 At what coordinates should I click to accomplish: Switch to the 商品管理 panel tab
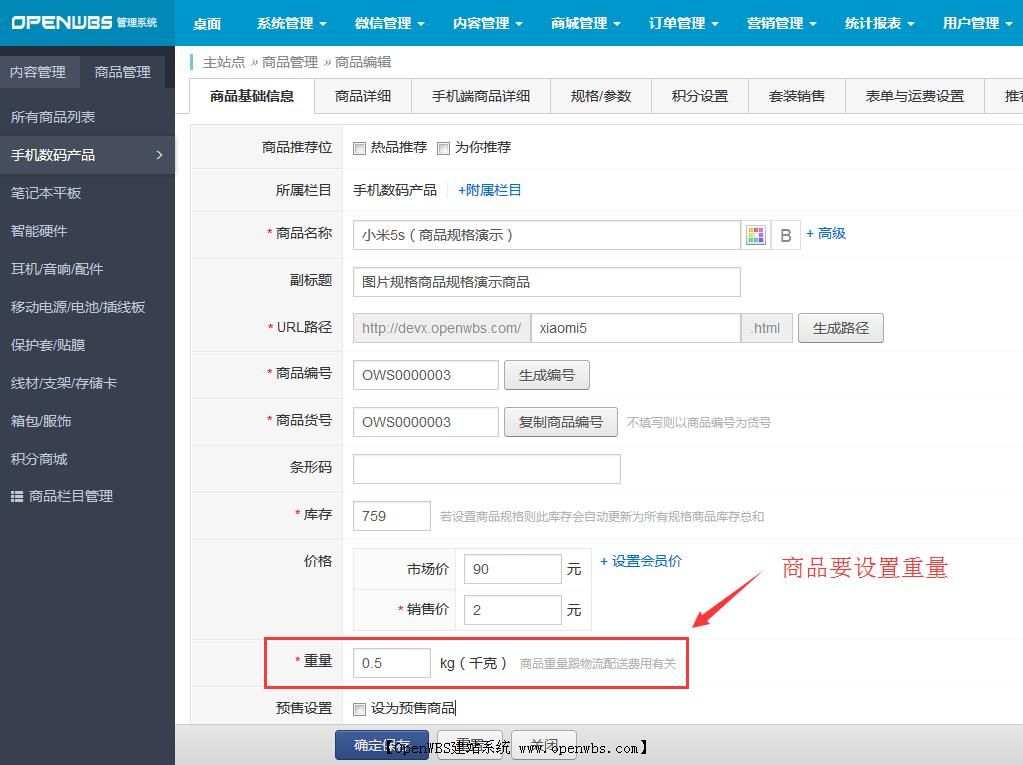(121, 71)
